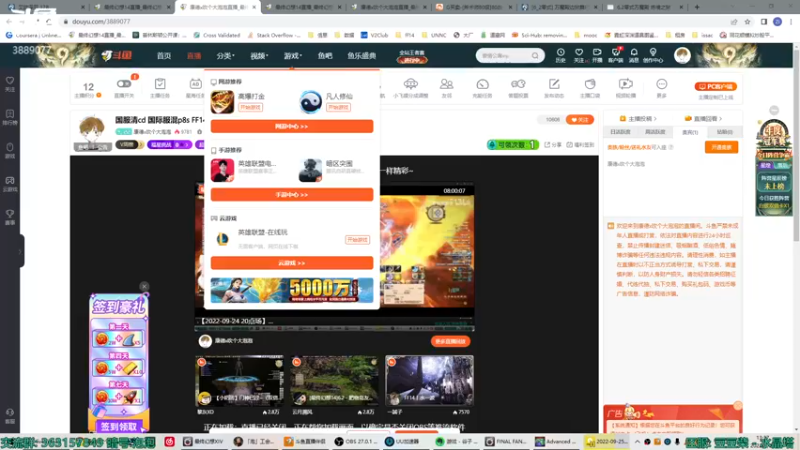Expand the 游戏 dropdown menu
Image resolution: width=800 pixels, height=450 pixels.
click(x=293, y=56)
